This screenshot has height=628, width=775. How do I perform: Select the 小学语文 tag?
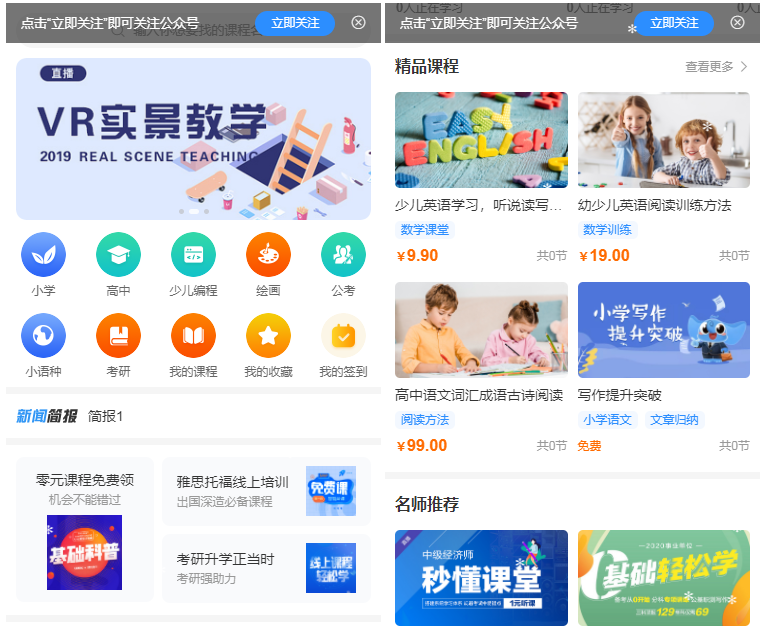[x=607, y=419]
